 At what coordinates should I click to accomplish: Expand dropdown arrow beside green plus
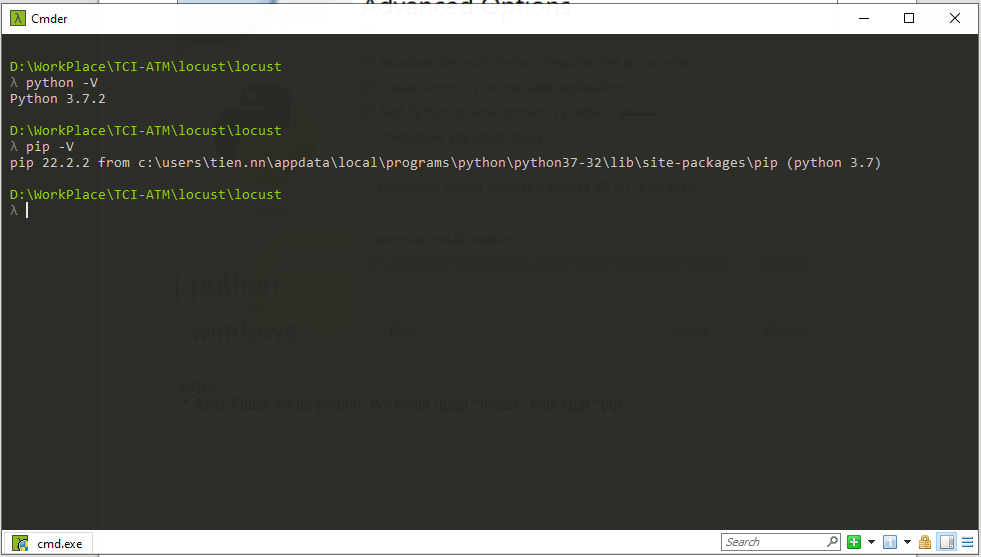click(x=871, y=542)
